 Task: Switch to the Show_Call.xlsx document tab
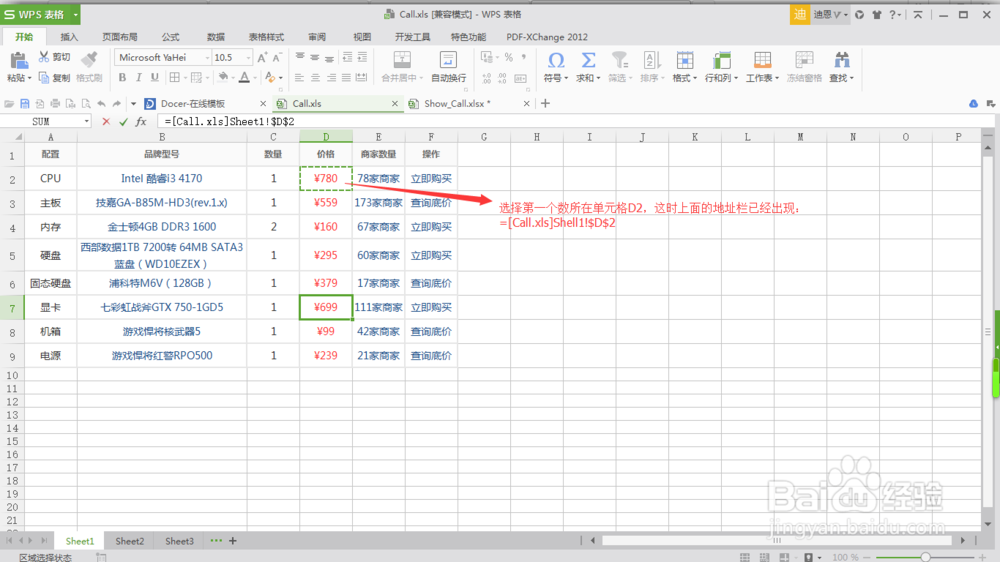pos(457,103)
